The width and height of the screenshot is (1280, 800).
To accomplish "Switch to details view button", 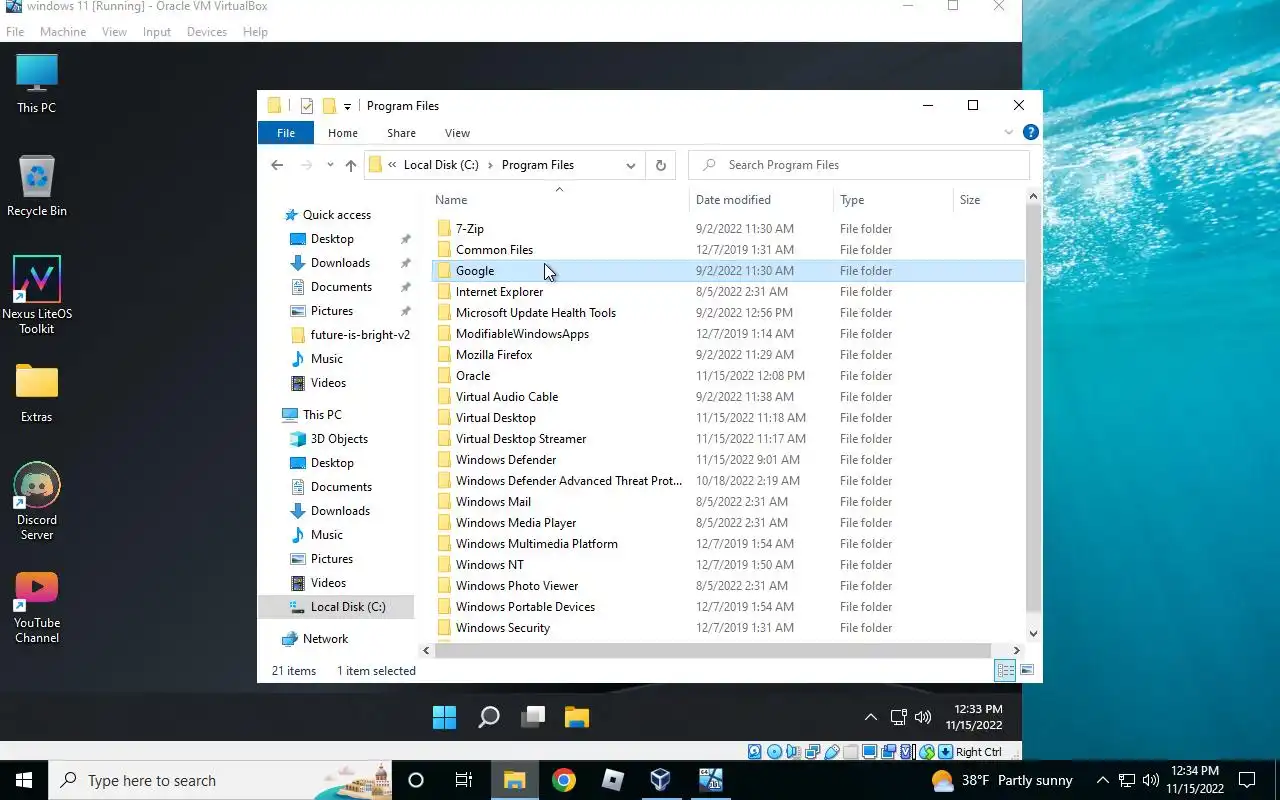I will pos(1006,670).
